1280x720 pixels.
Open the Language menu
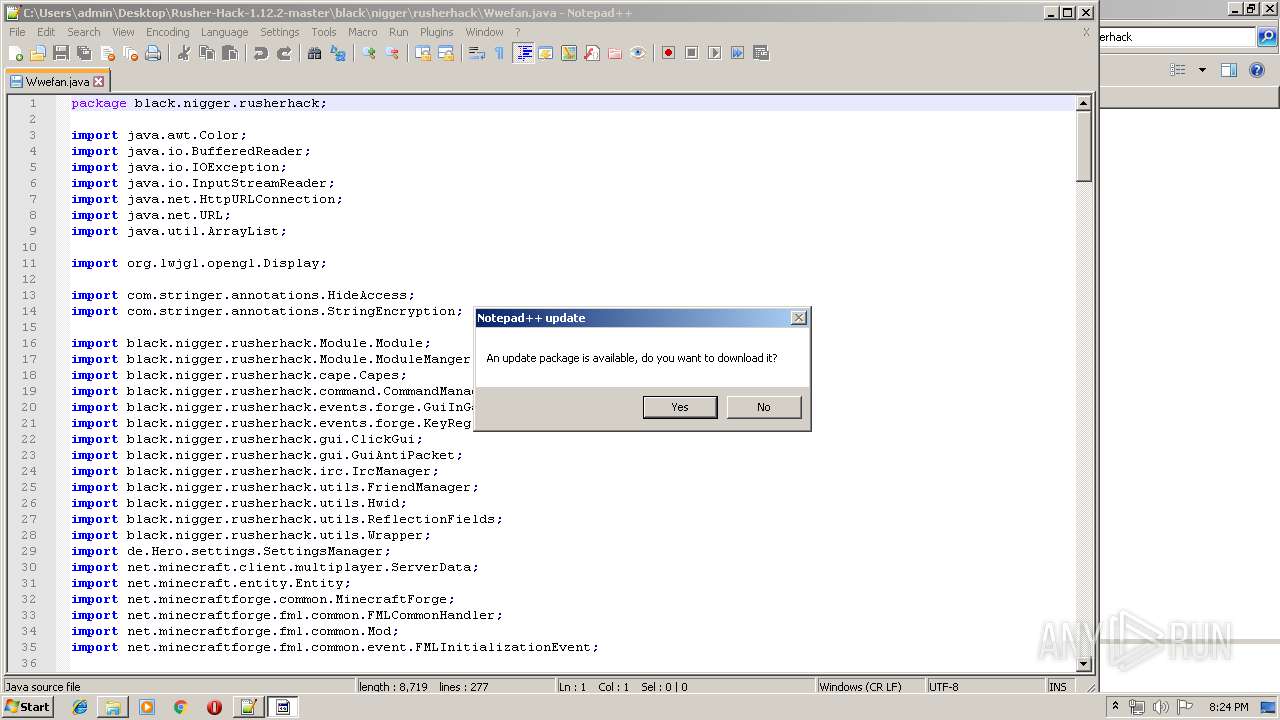(224, 32)
